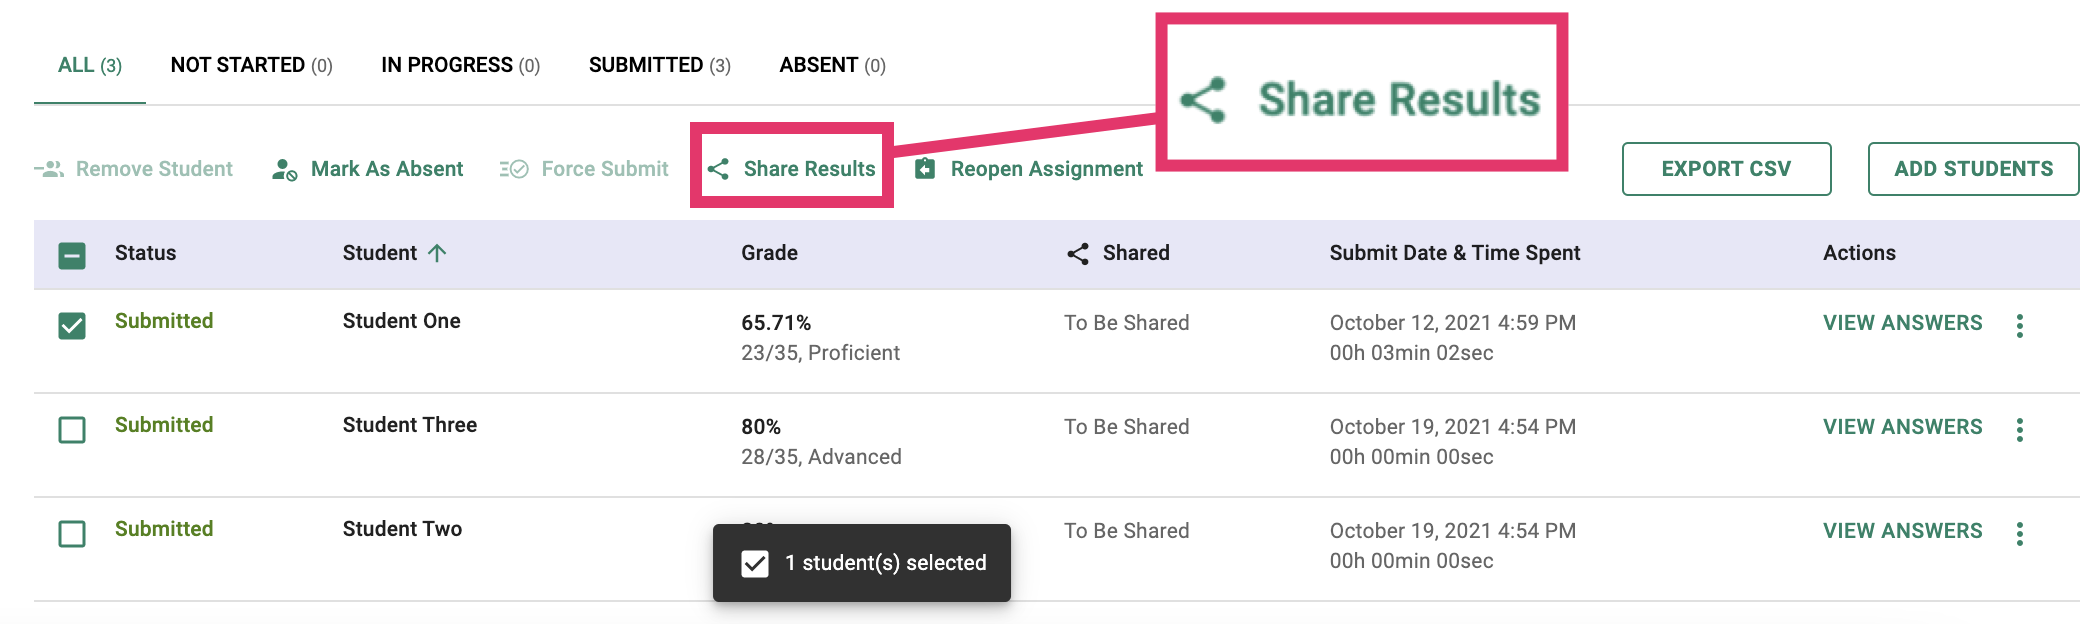Switch to the NOT STARTED tab
This screenshot has width=2092, height=624.
pos(251,65)
